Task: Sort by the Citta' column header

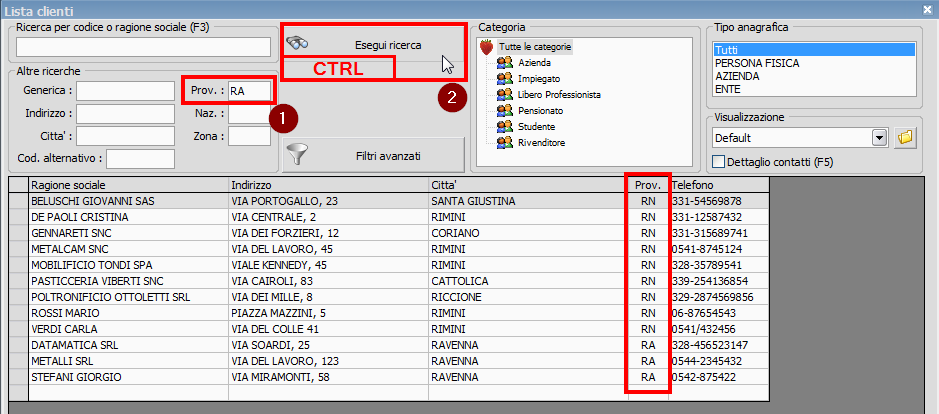Action: [x=527, y=185]
